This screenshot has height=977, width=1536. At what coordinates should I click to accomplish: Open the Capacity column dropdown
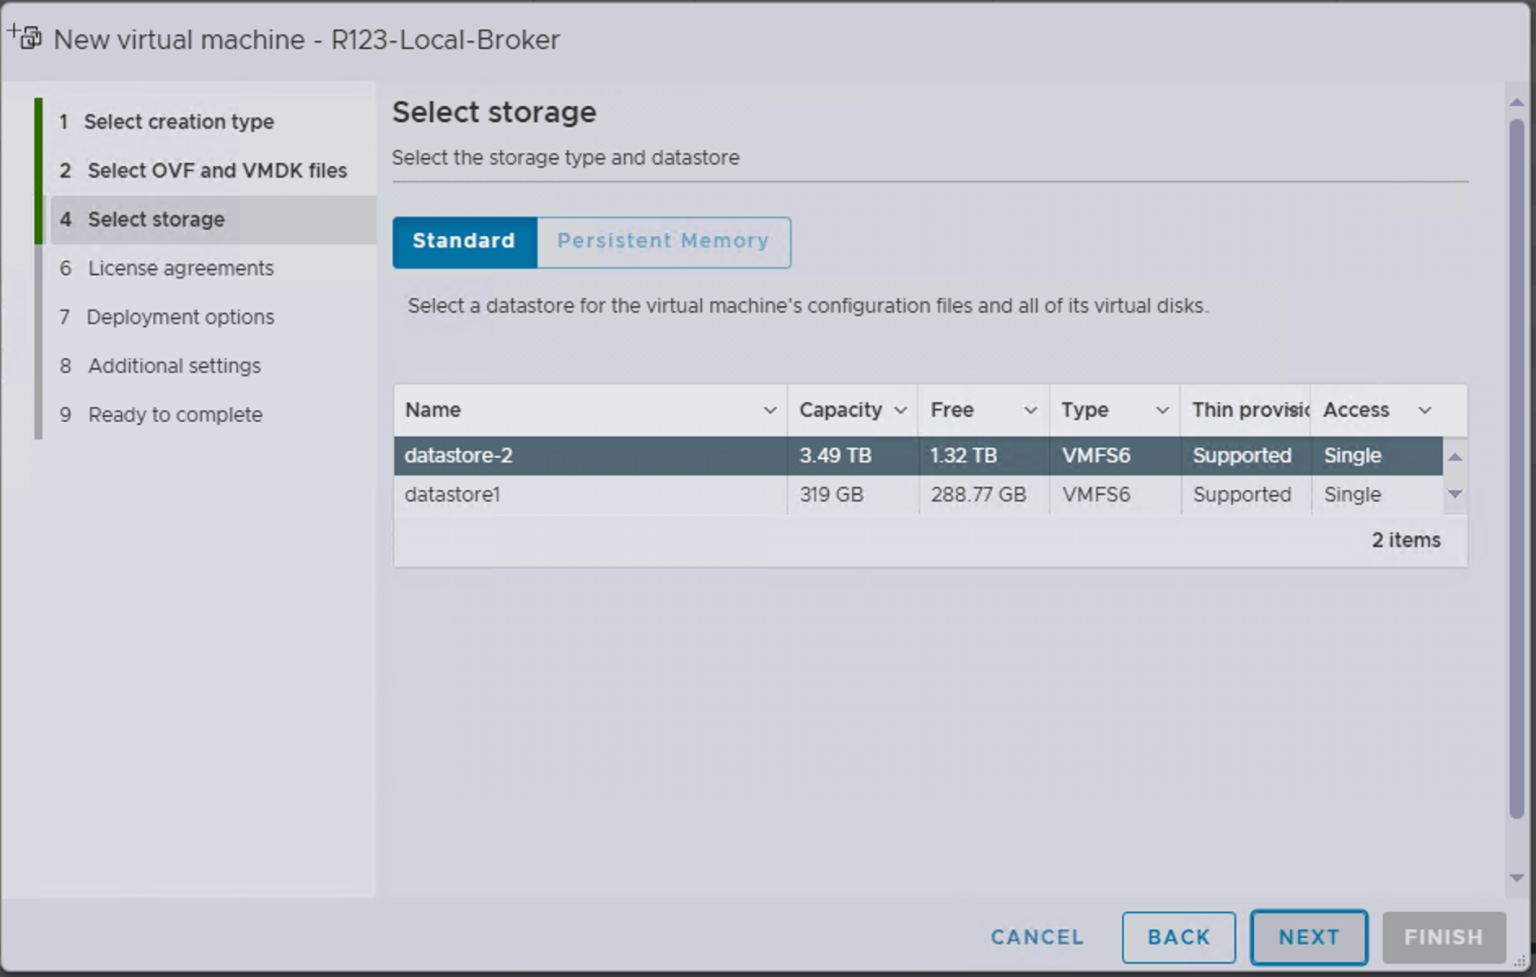tap(901, 410)
